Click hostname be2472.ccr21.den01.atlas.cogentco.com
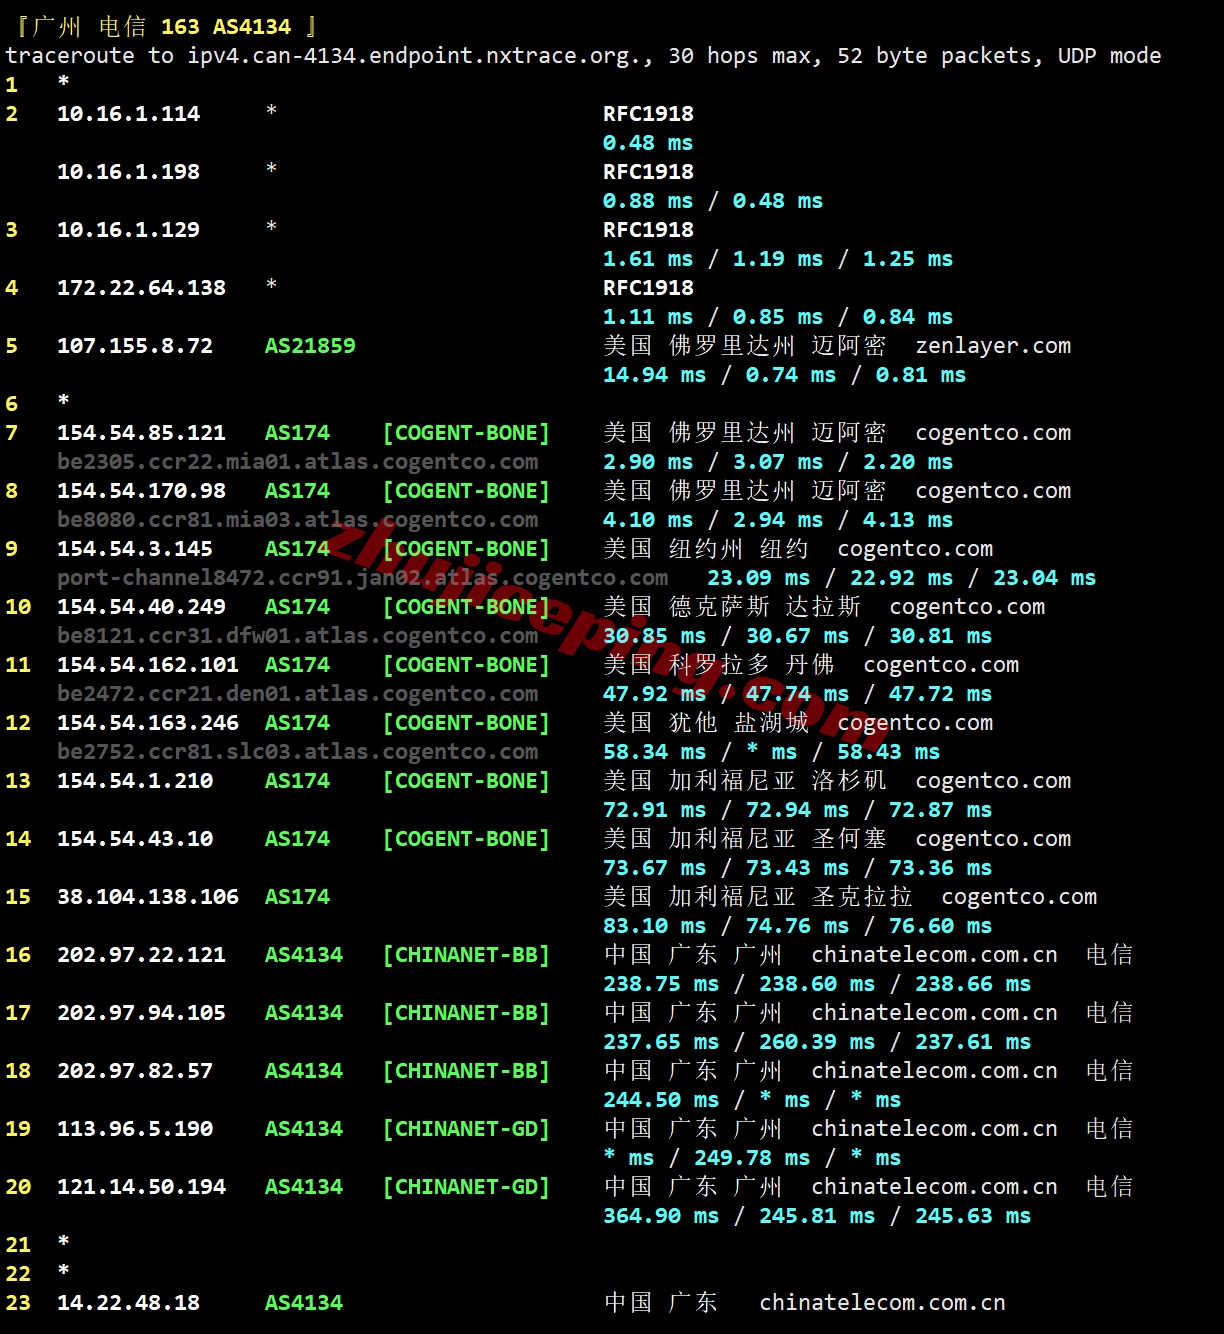Image resolution: width=1224 pixels, height=1334 pixels. [x=297, y=694]
